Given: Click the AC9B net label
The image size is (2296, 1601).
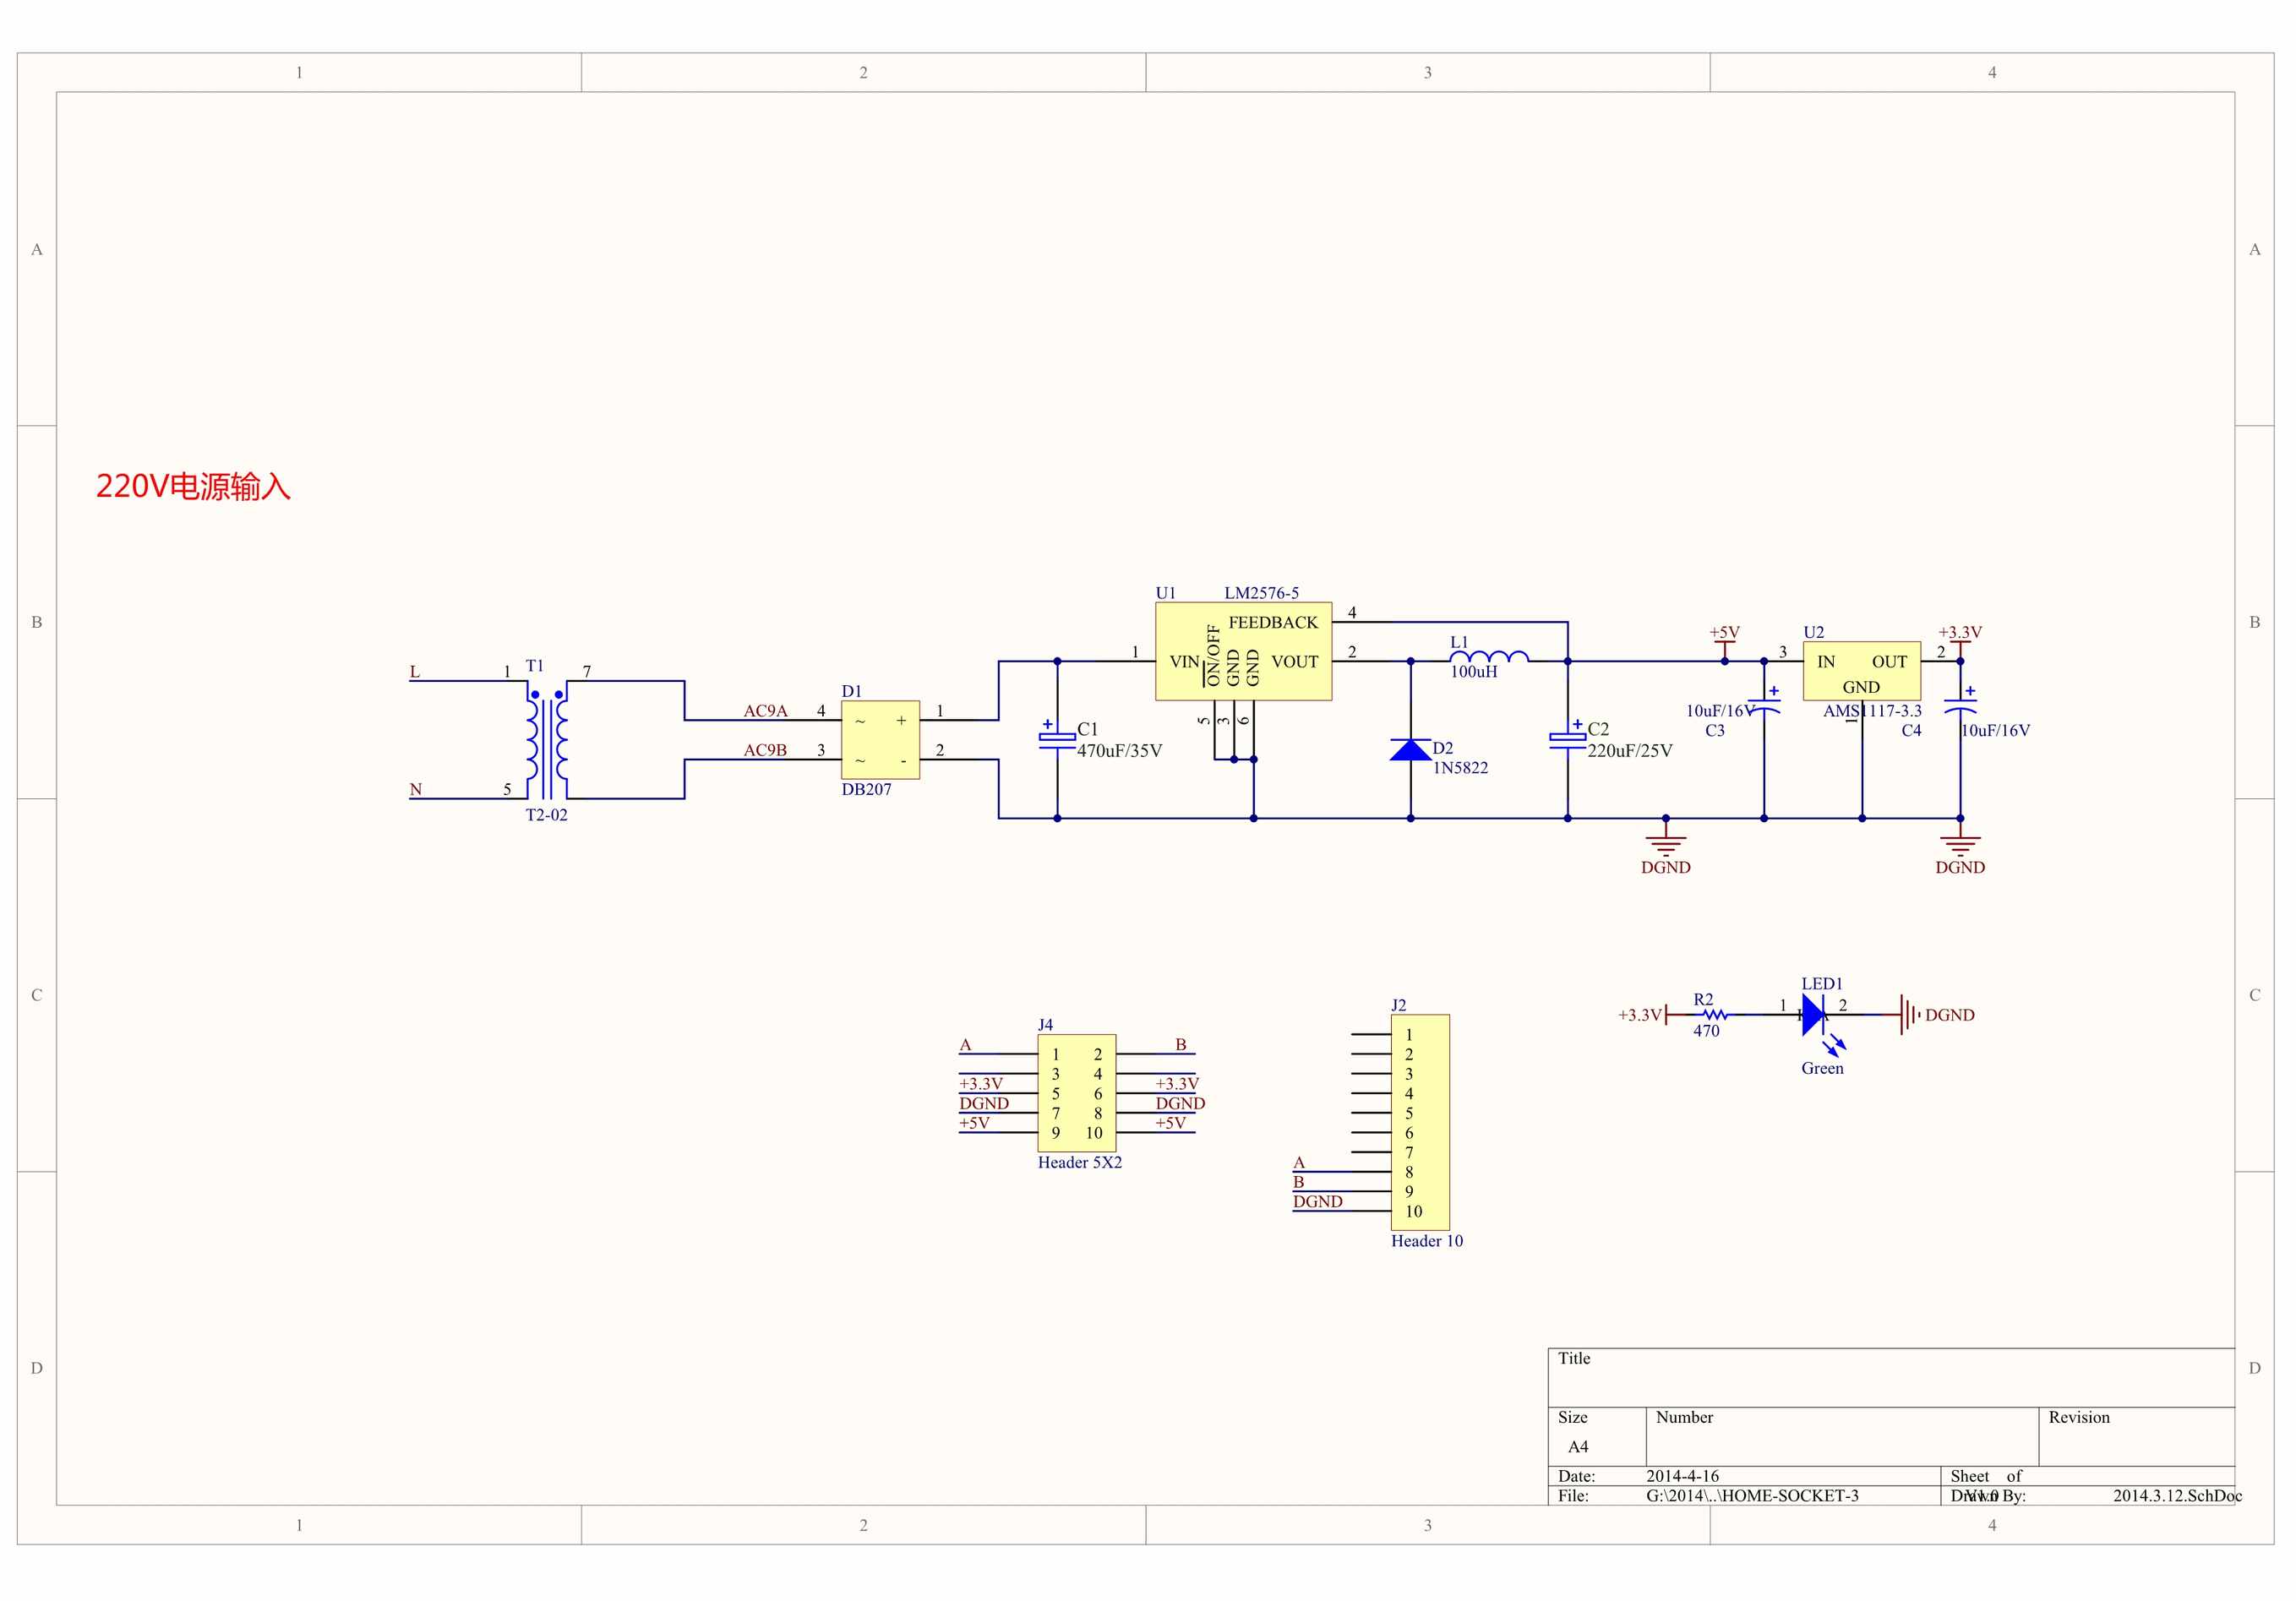Looking at the screenshot, I should (765, 750).
